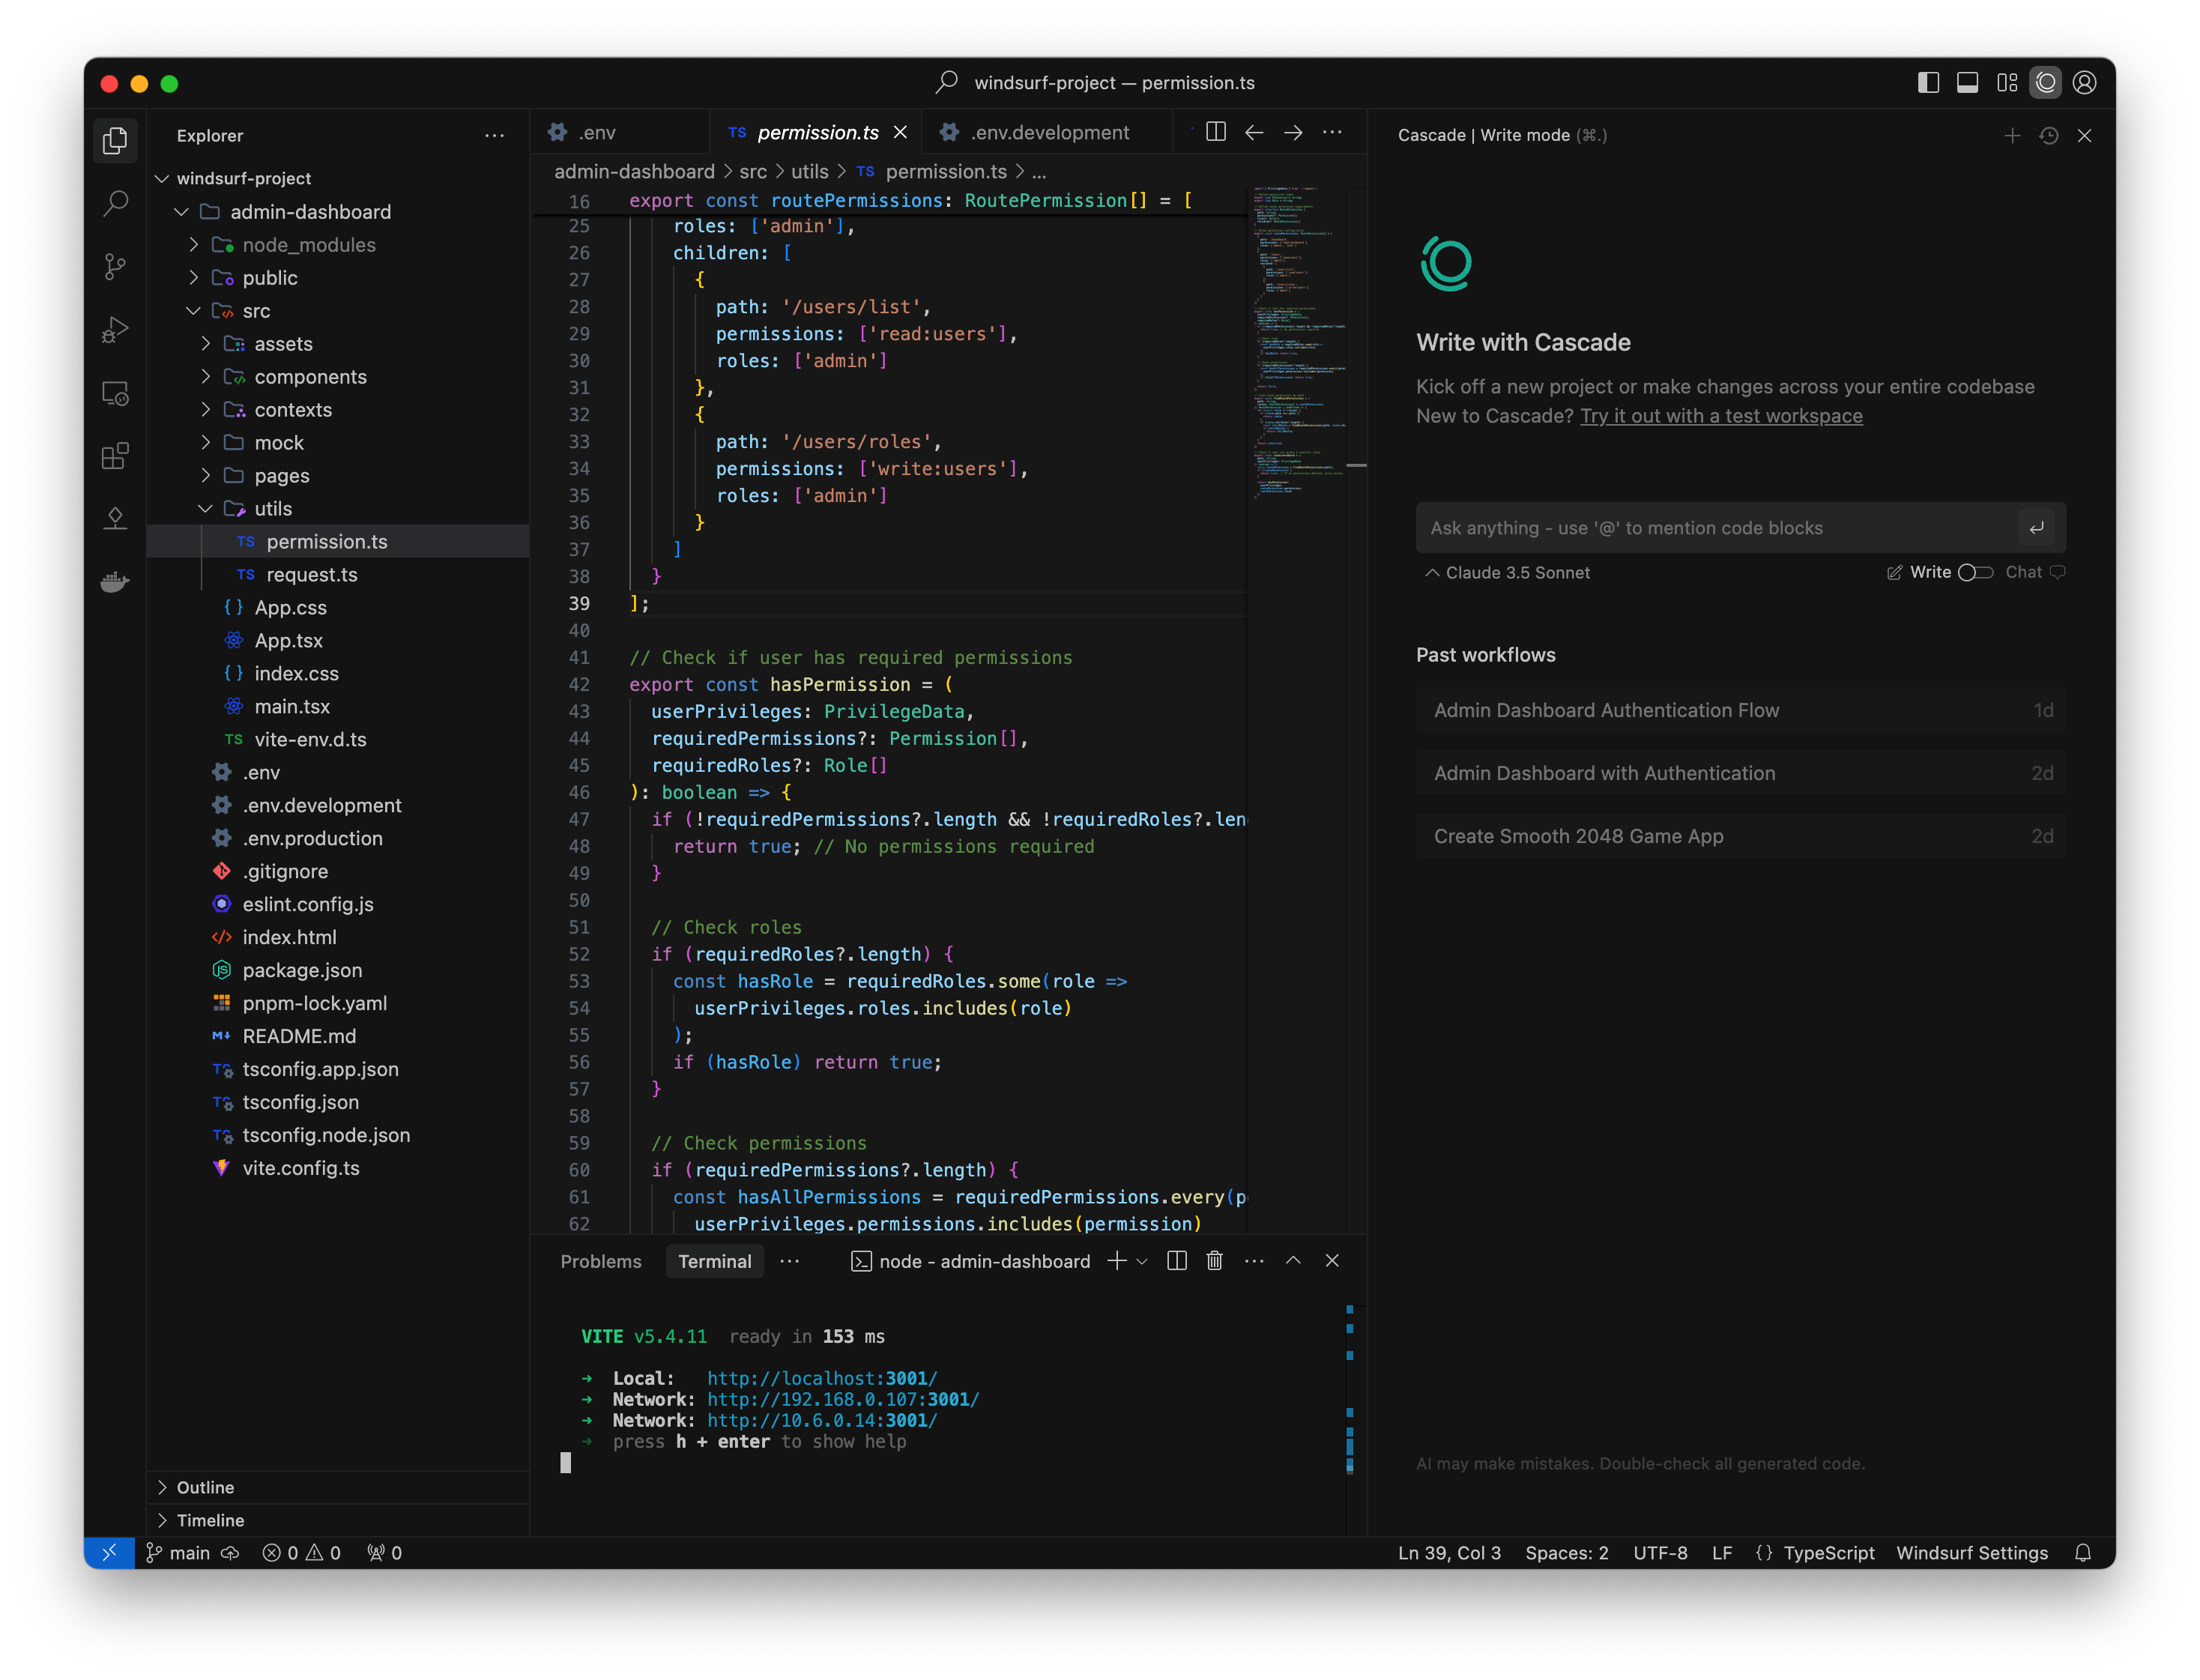Click the Kill Terminal trash icon
This screenshot has height=1680, width=2200.
tap(1214, 1261)
